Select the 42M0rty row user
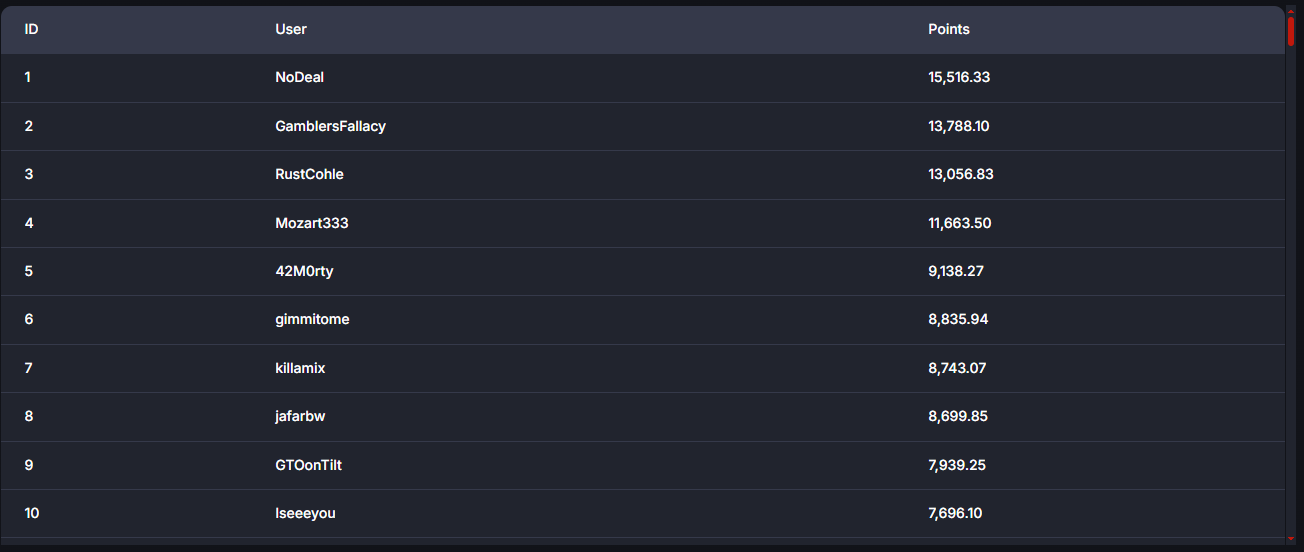The image size is (1304, 552). [x=304, y=271]
